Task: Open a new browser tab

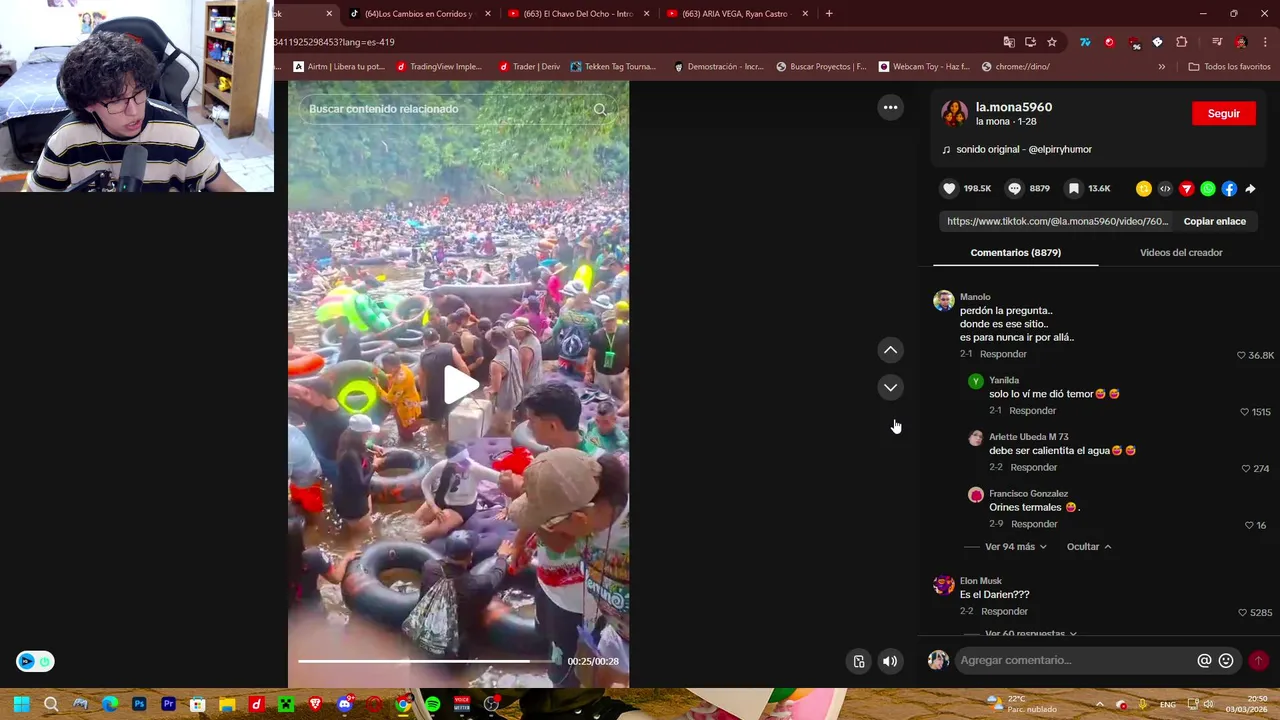Action: 829,14
